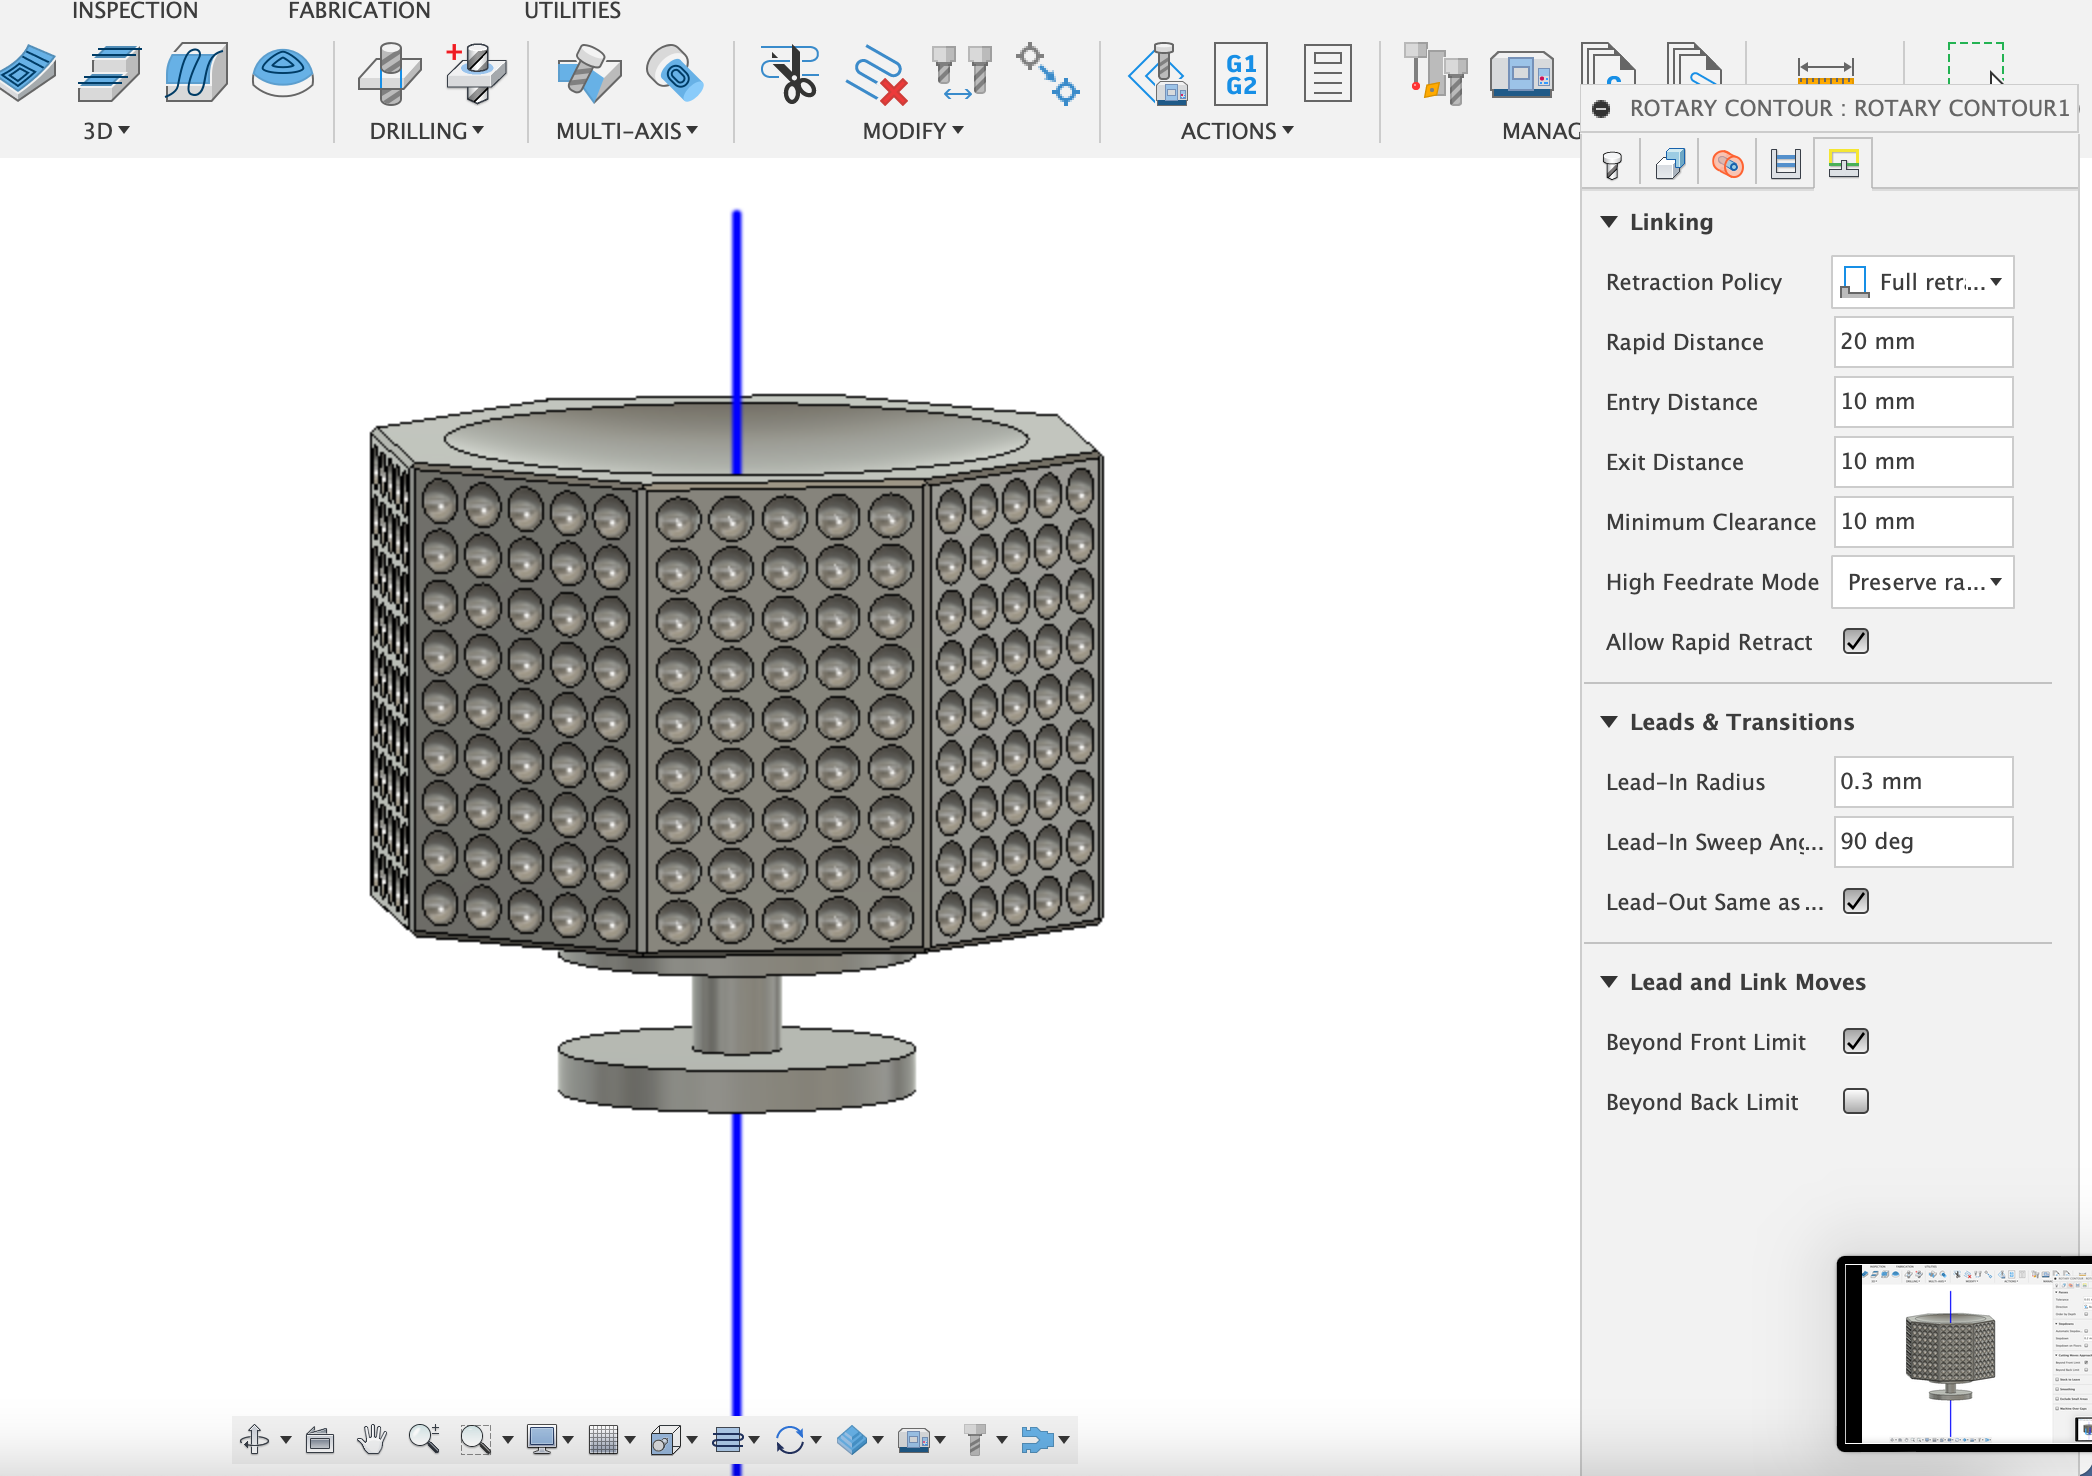Viewport: 2092px width, 1476px height.
Task: Collapse the Lead and Link Moves section
Action: click(1609, 982)
